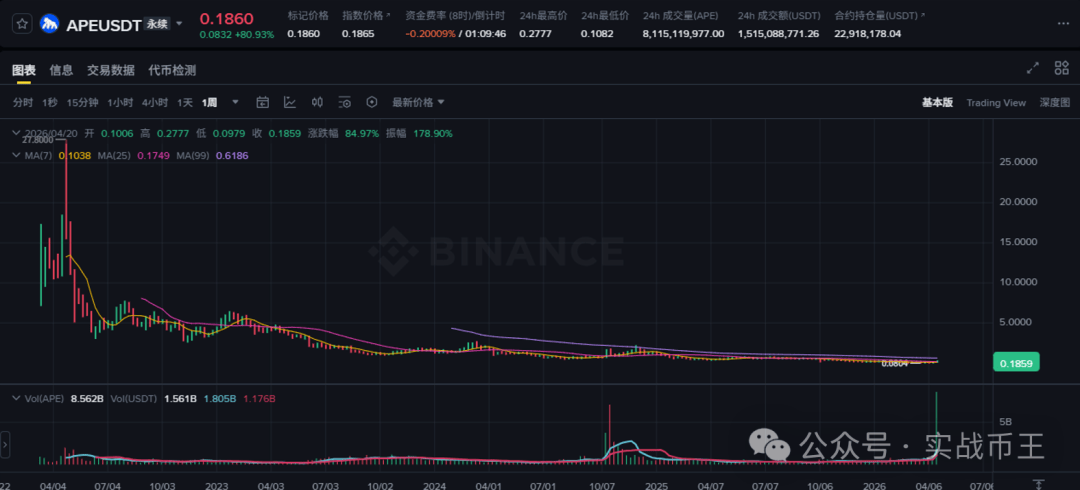This screenshot has height=490, width=1080.
Task: Click the APE coin logo icon
Action: coord(49,23)
